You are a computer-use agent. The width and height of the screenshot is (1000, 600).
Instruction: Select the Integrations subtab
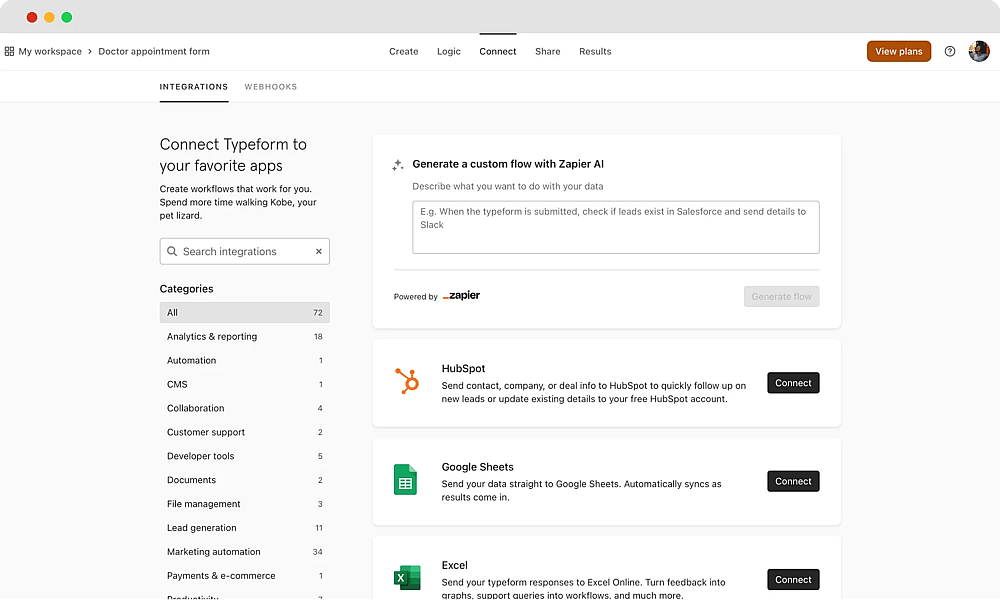pyautogui.click(x=193, y=87)
